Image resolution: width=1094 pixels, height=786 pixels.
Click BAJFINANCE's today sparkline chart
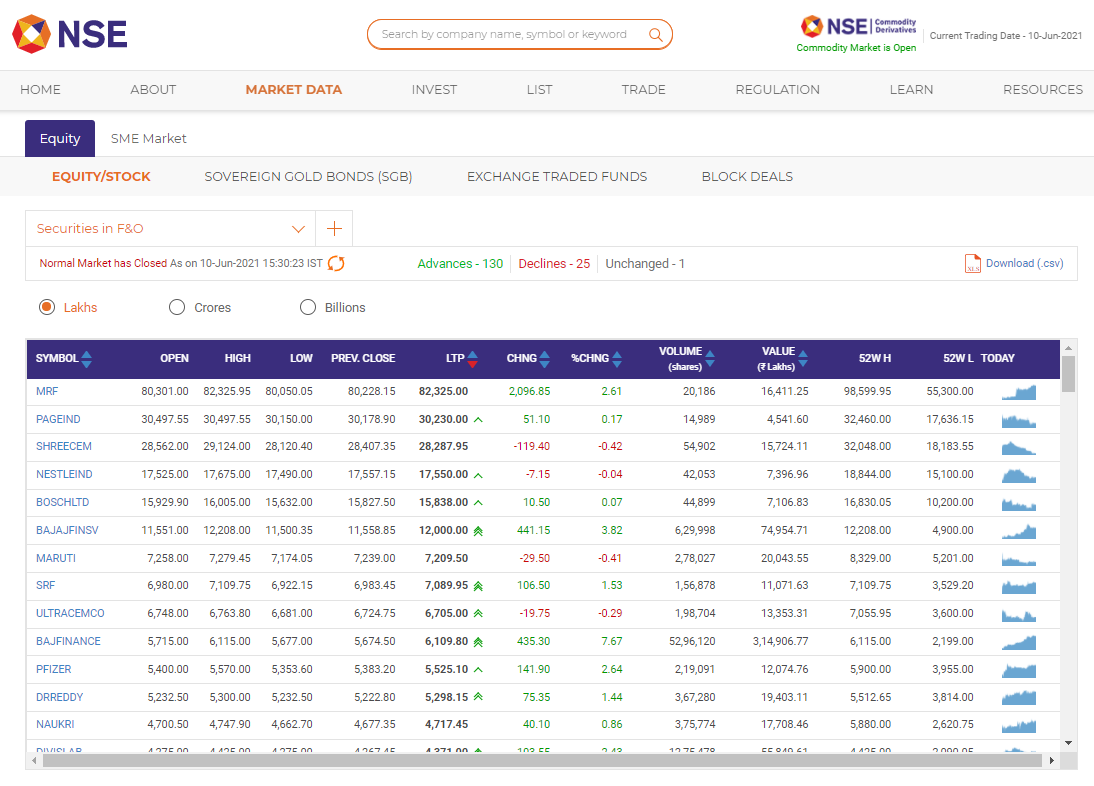tap(1018, 642)
